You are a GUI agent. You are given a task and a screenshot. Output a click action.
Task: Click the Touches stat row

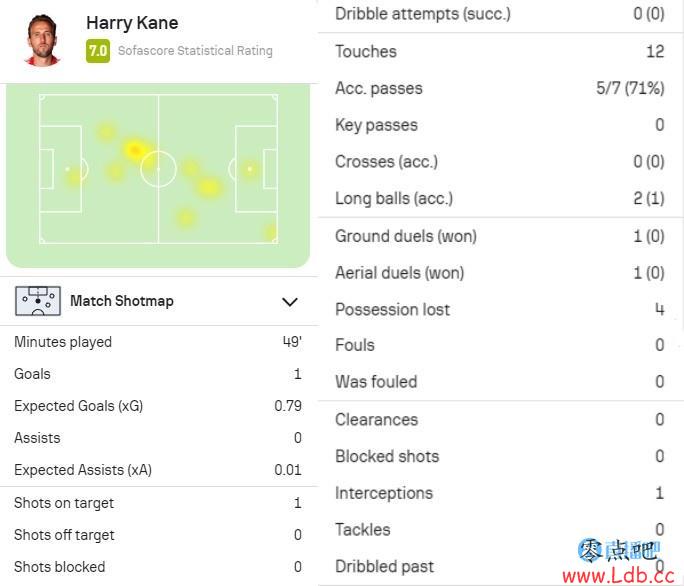(500, 51)
